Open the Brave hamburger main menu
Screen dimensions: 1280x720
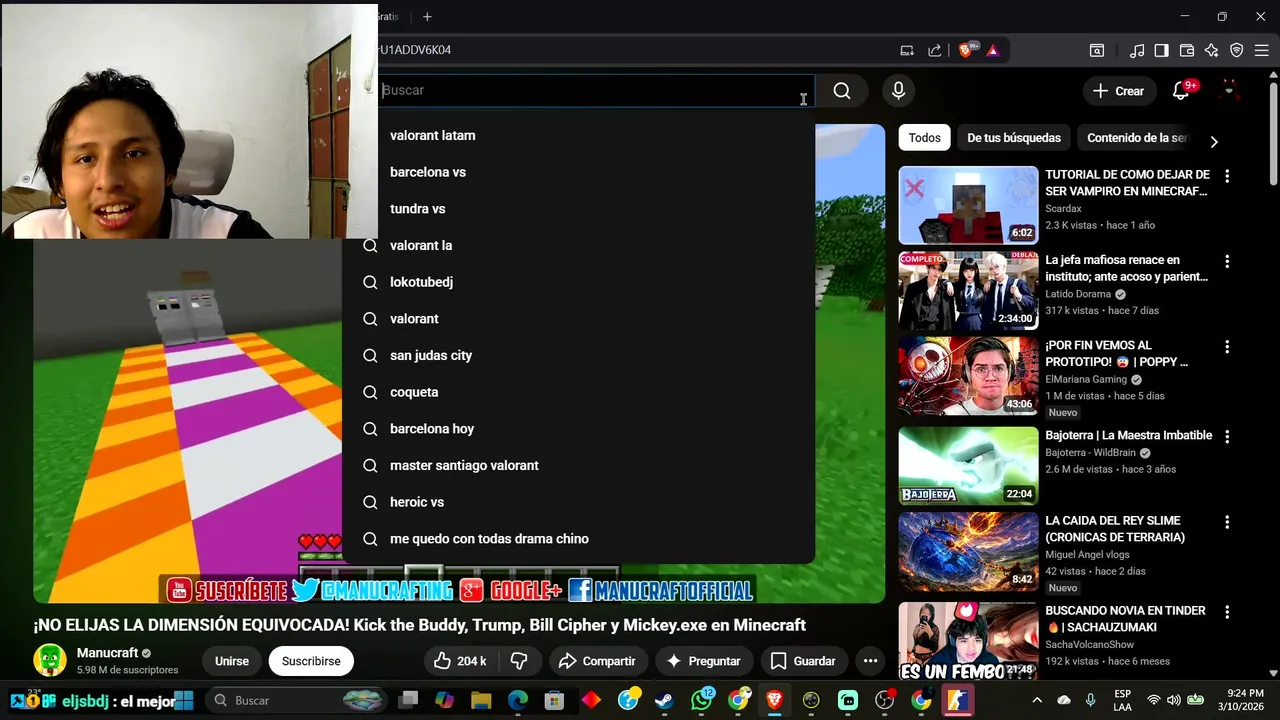[1261, 50]
